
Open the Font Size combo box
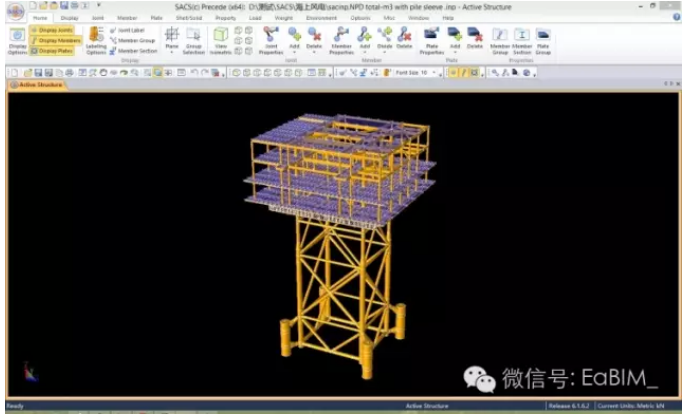[x=416, y=73]
